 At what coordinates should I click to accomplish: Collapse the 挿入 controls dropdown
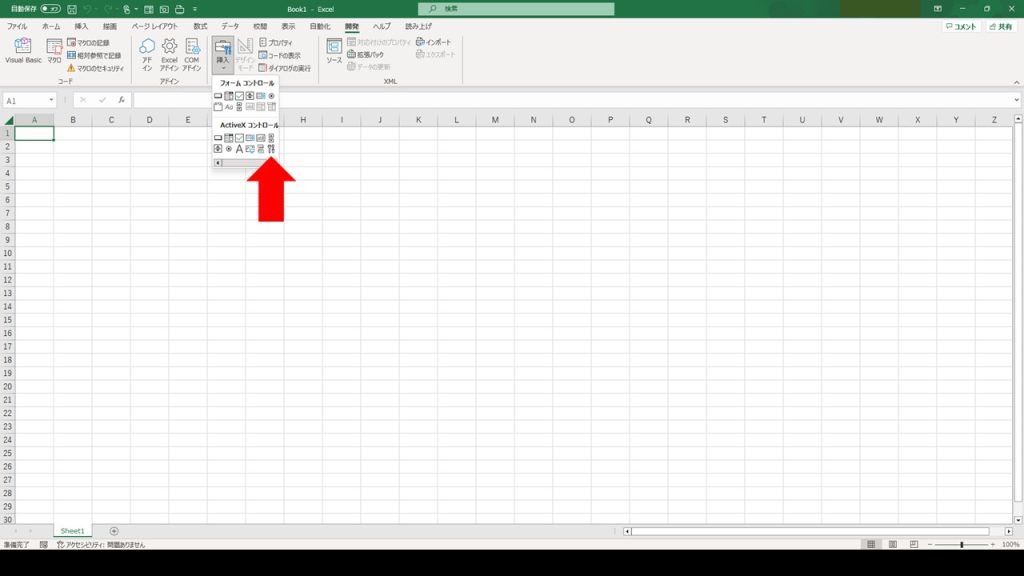click(222, 54)
